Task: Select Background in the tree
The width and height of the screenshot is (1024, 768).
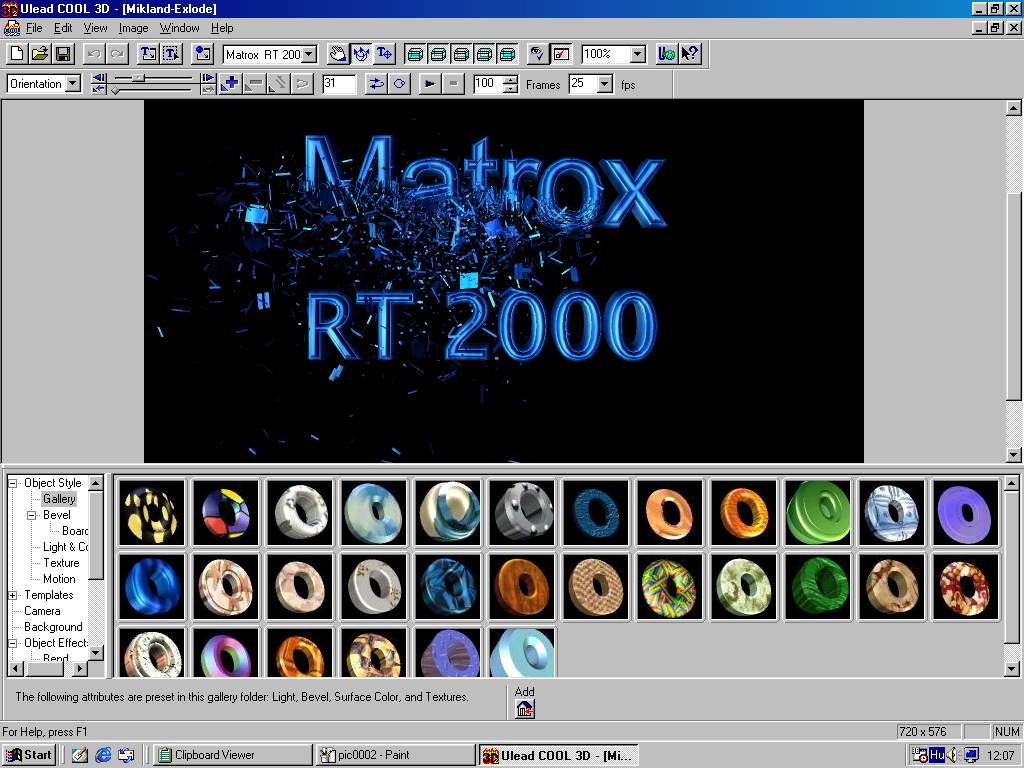Action: point(53,627)
